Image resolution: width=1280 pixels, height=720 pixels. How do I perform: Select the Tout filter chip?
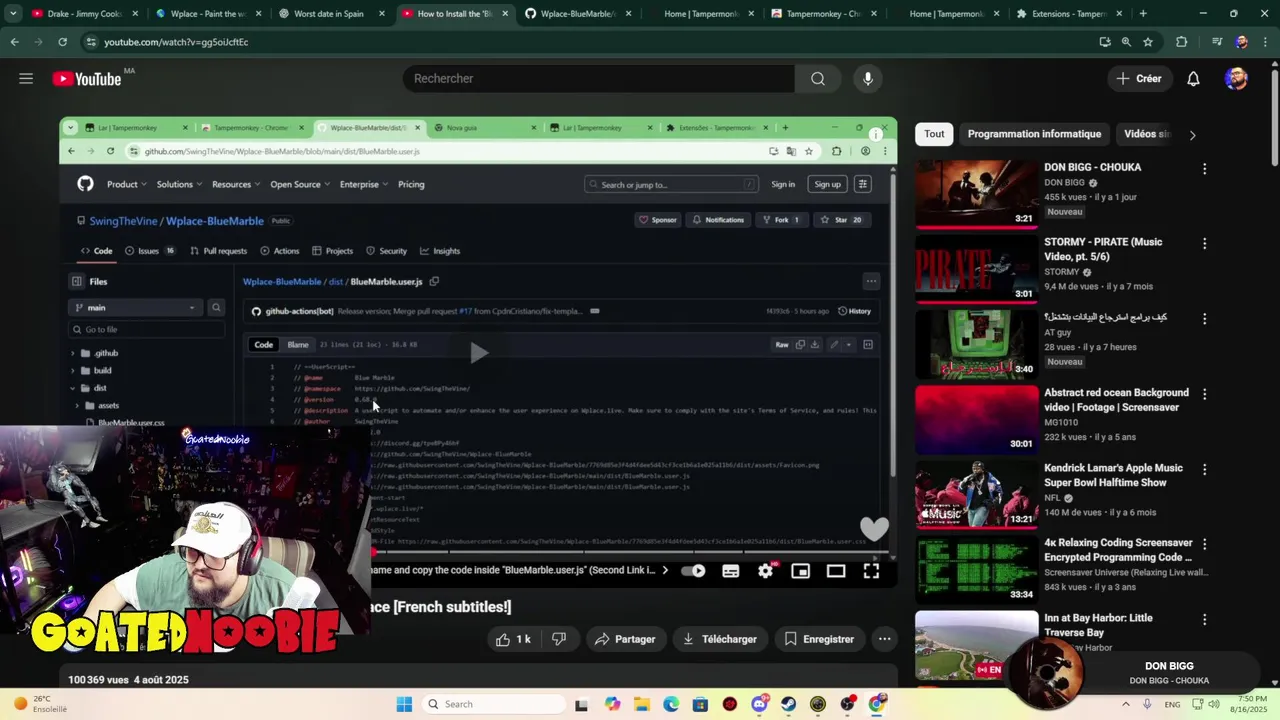click(x=934, y=134)
